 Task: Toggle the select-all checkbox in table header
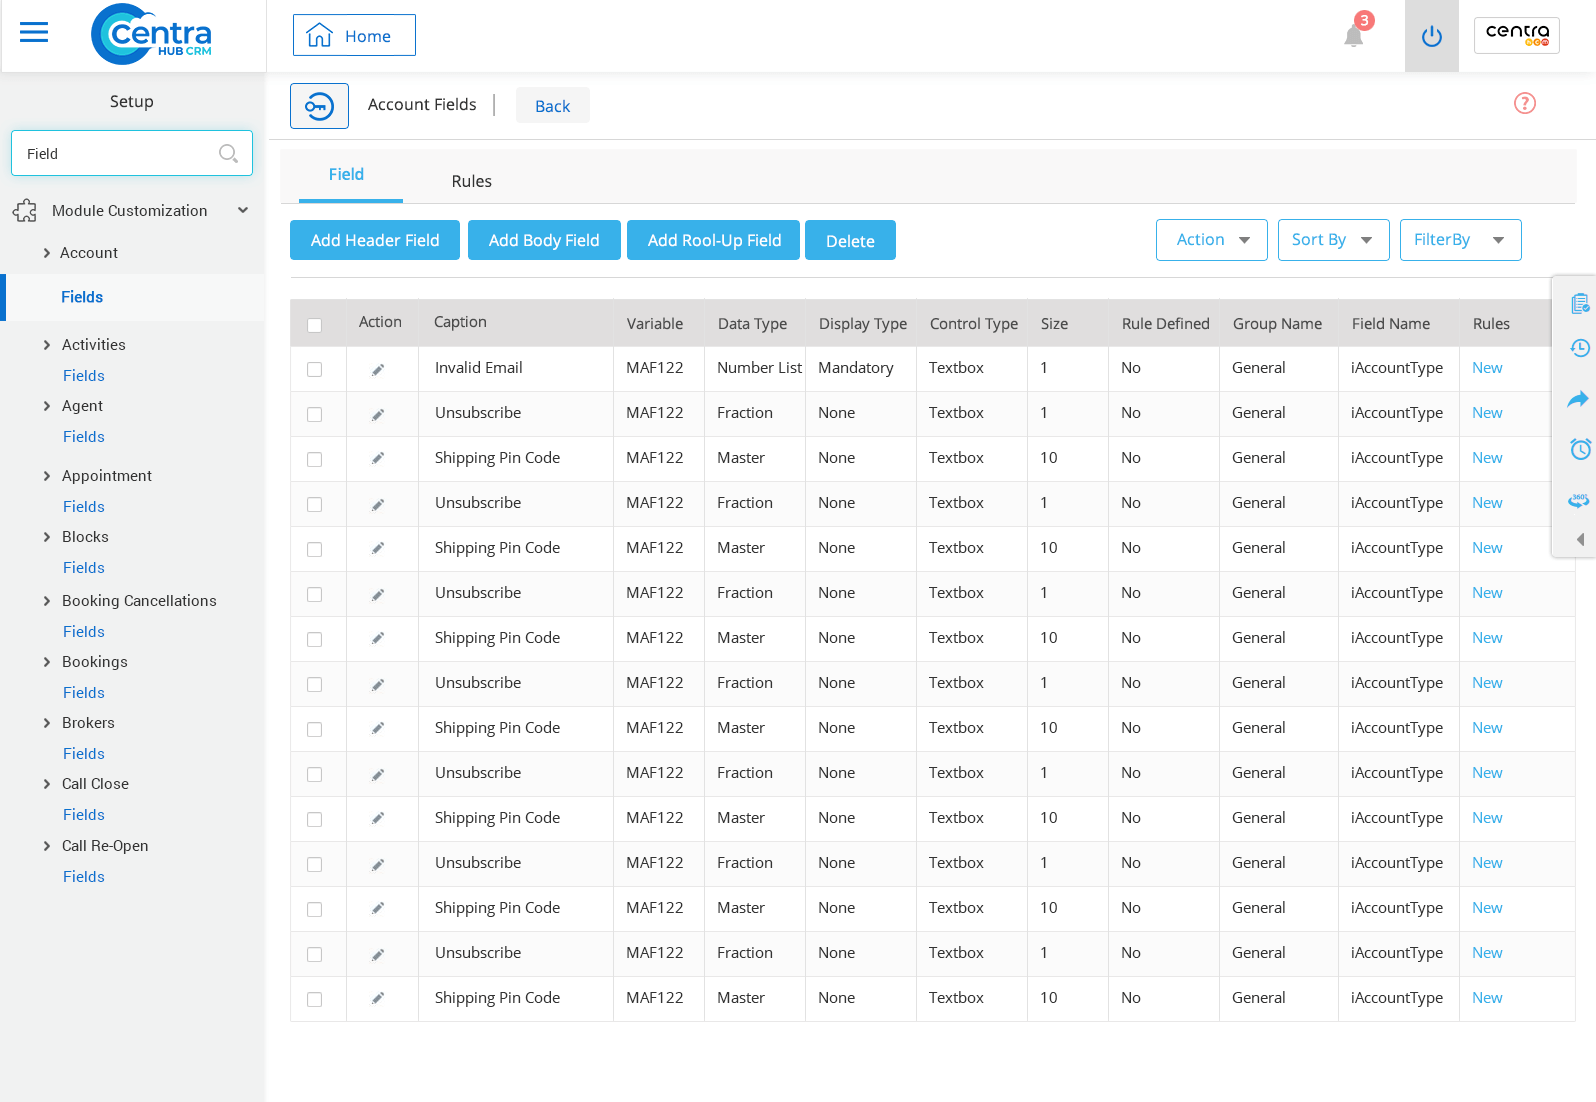[315, 325]
